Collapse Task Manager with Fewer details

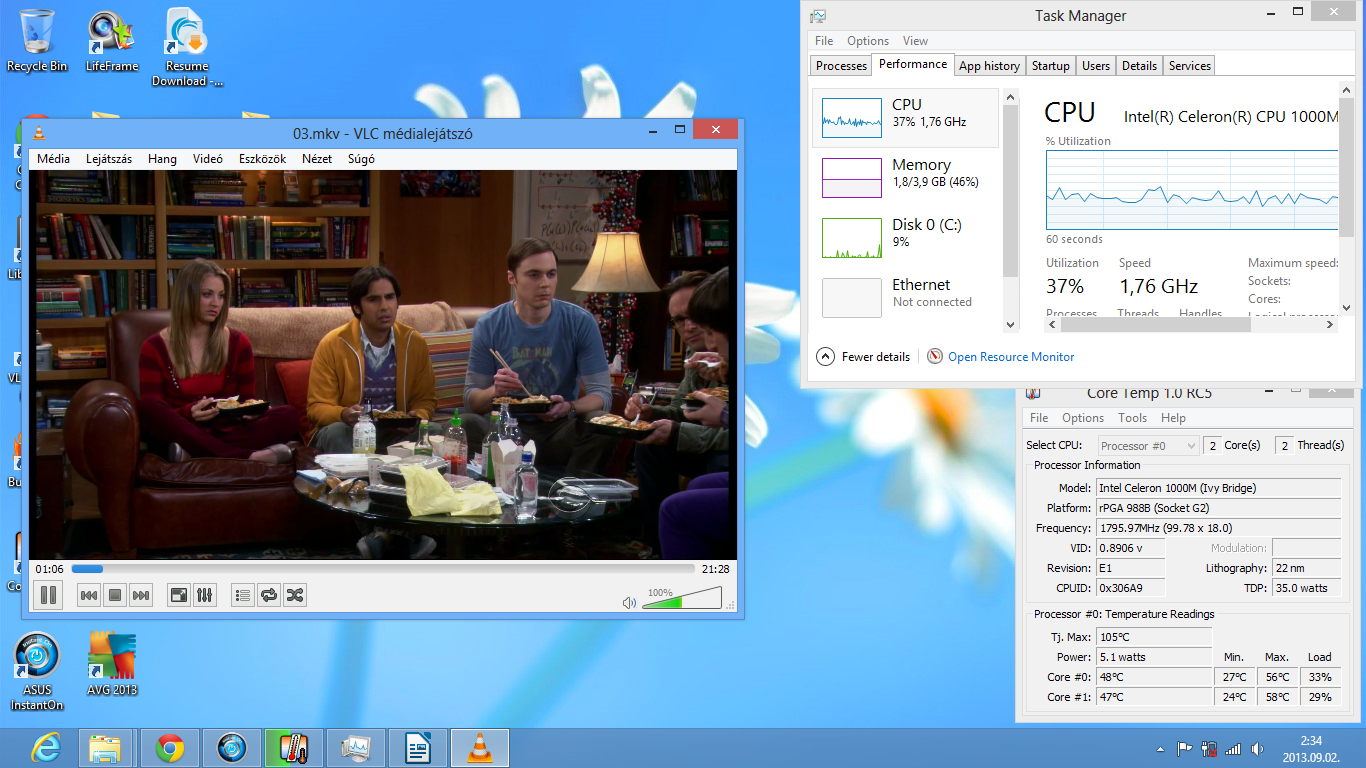[864, 357]
